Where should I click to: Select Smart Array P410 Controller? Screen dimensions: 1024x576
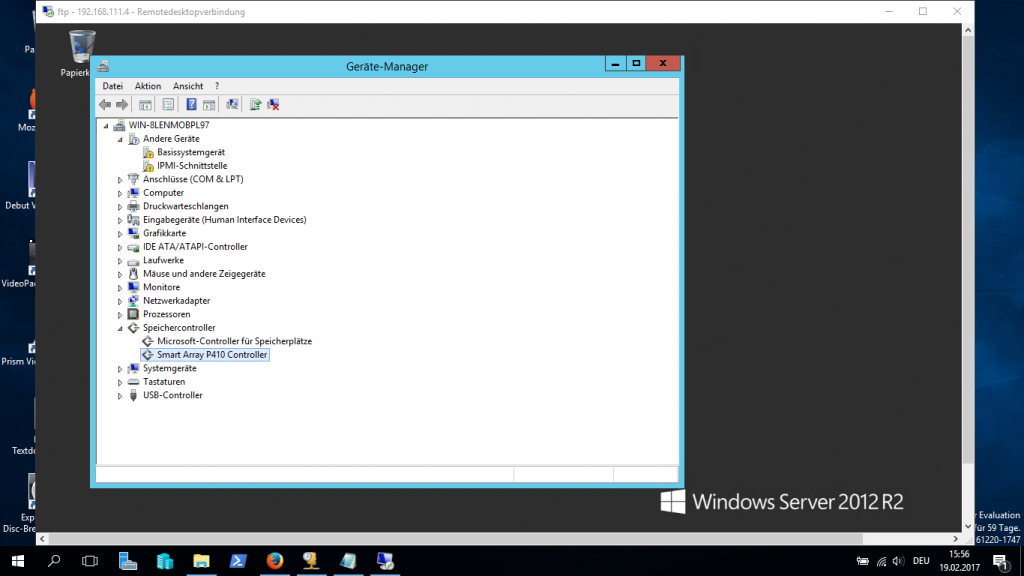(x=212, y=355)
